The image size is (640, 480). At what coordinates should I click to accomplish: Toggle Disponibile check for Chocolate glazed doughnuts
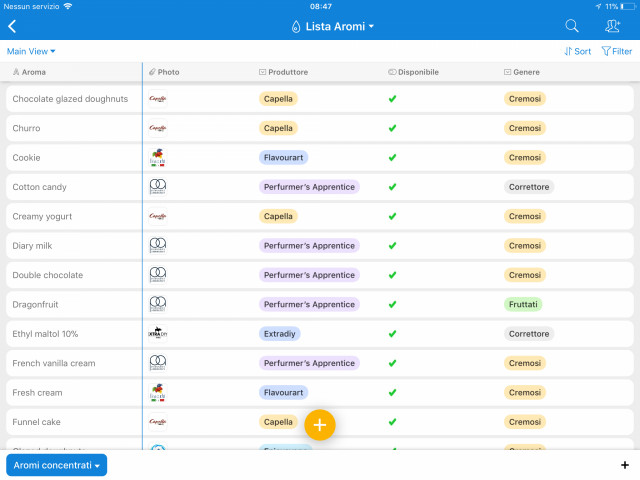click(392, 99)
